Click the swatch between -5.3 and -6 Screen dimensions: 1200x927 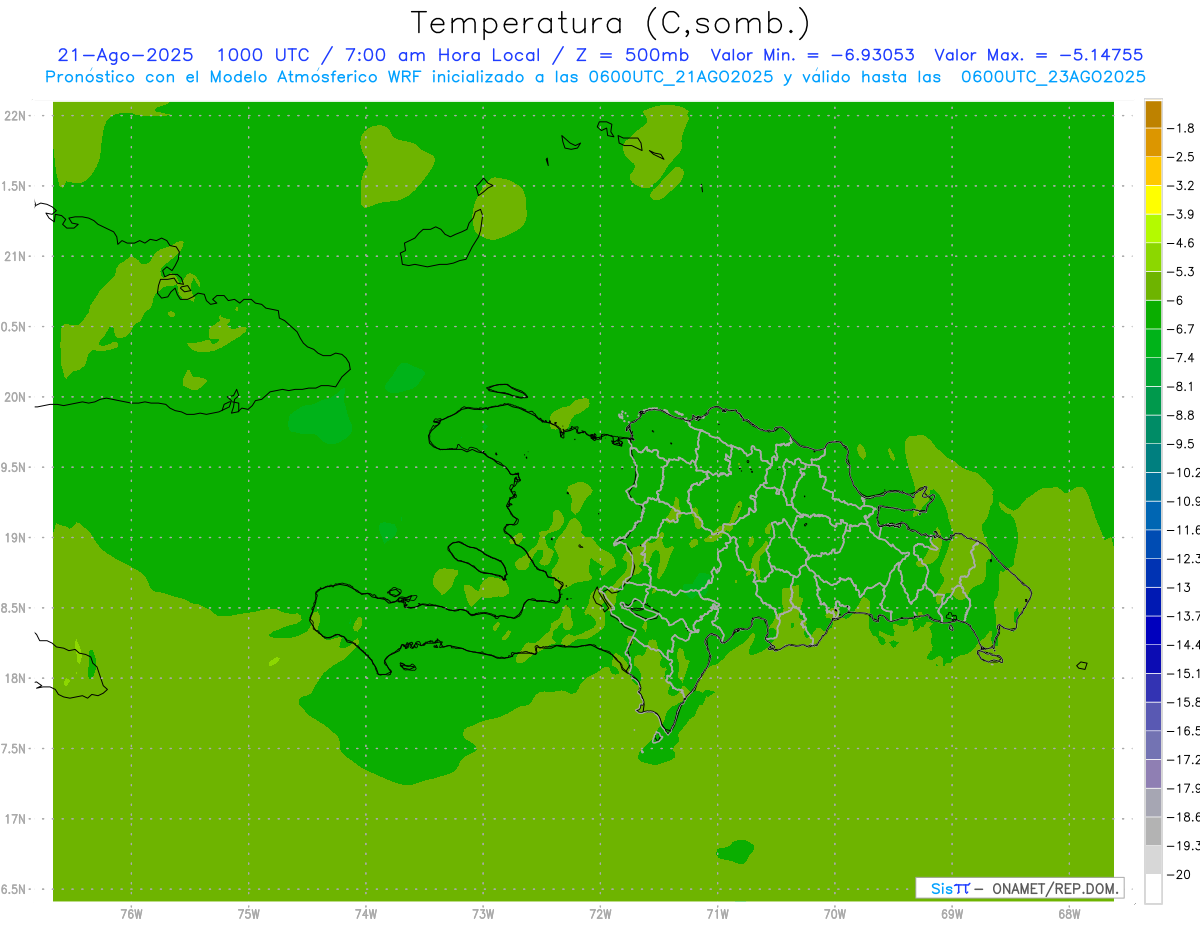1153,286
